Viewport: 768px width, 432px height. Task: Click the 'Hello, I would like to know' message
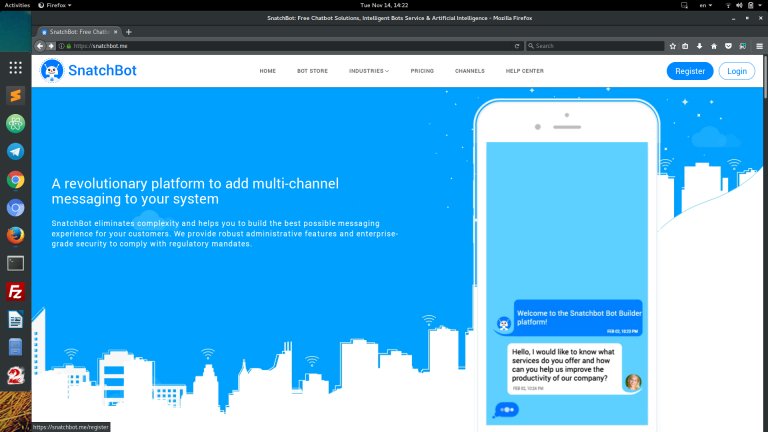click(x=564, y=368)
